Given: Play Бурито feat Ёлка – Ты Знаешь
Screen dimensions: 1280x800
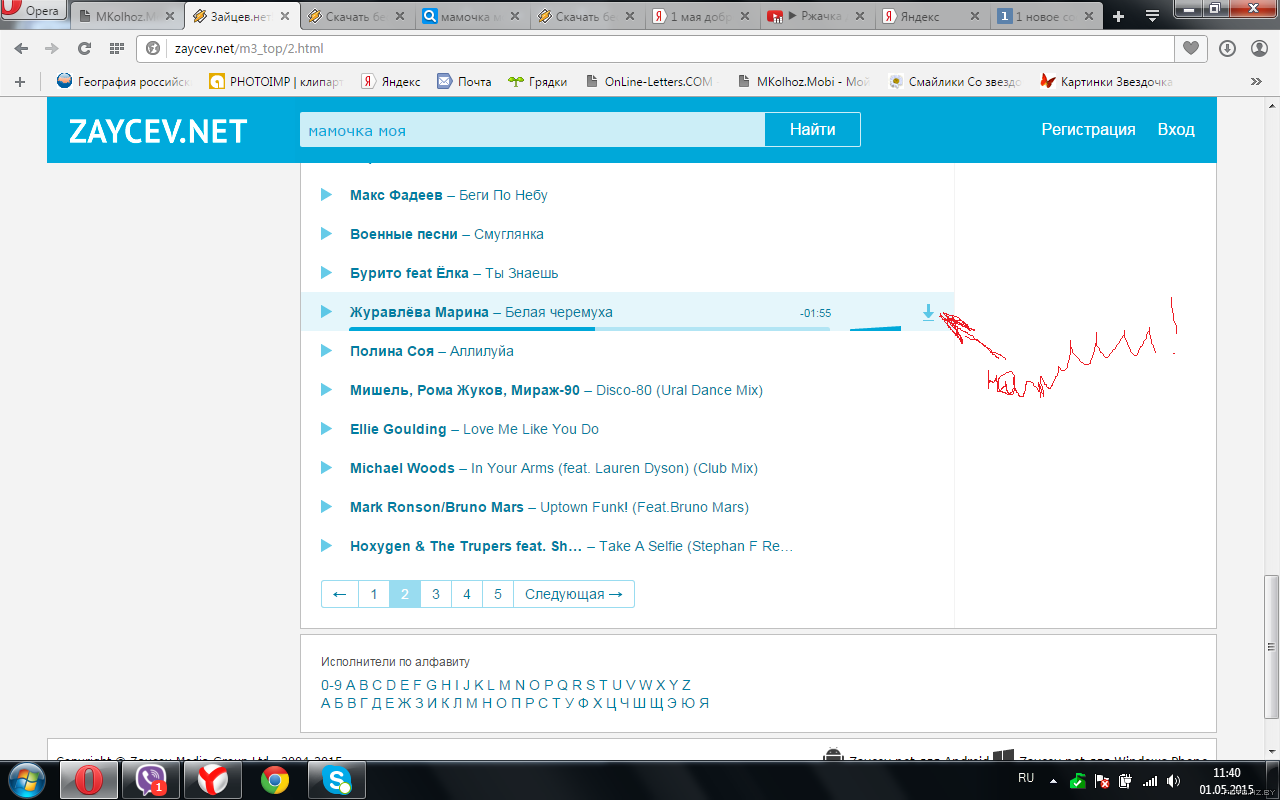Looking at the screenshot, I should (326, 273).
